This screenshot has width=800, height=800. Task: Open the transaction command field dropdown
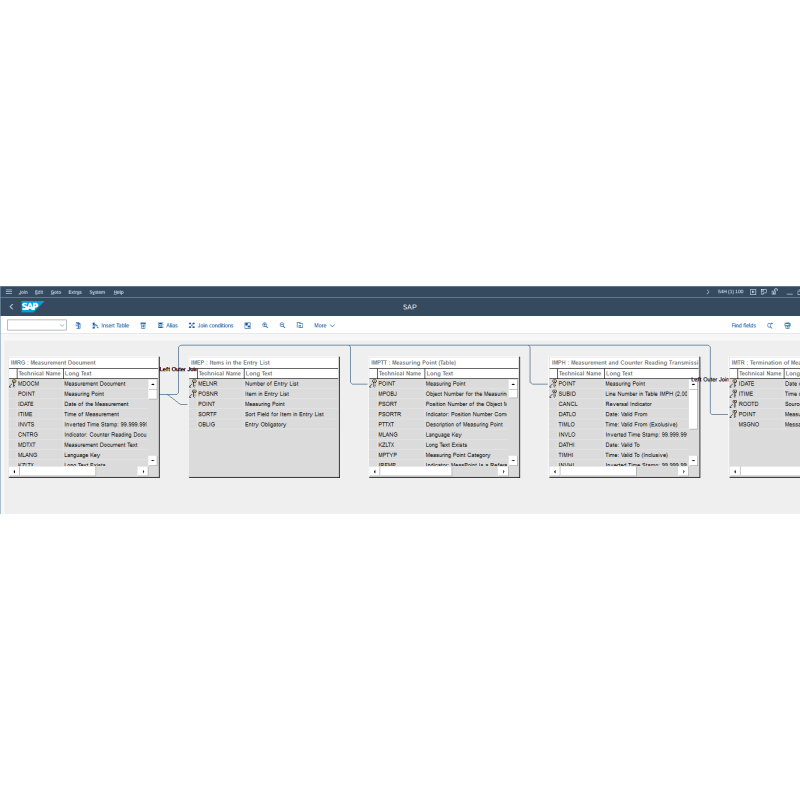coord(62,325)
